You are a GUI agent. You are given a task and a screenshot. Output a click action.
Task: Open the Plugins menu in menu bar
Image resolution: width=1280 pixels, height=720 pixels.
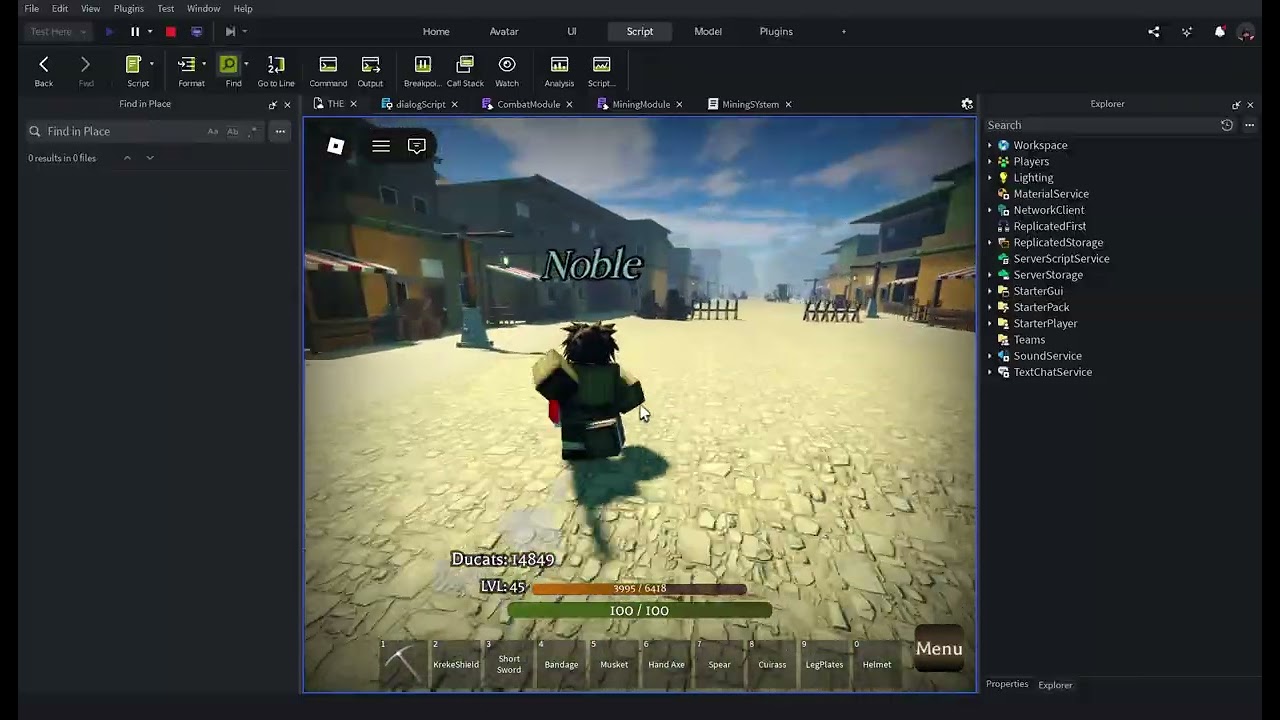128,8
